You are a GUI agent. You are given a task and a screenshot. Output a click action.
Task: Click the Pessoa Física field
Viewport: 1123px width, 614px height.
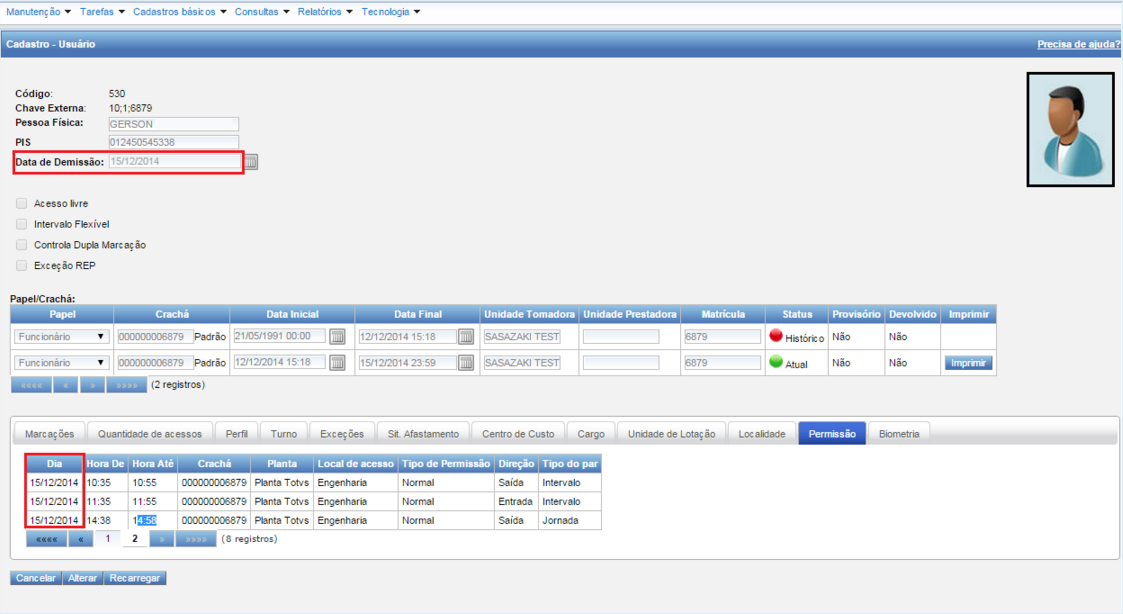click(x=173, y=124)
